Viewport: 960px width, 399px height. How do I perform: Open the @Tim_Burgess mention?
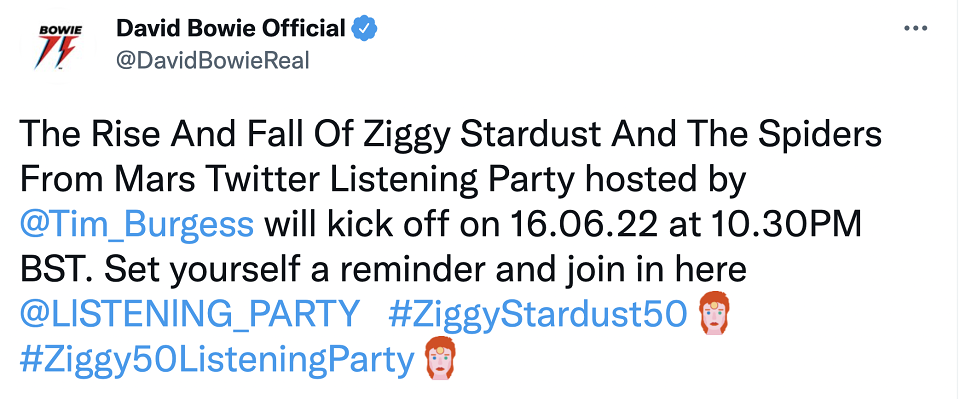point(137,226)
